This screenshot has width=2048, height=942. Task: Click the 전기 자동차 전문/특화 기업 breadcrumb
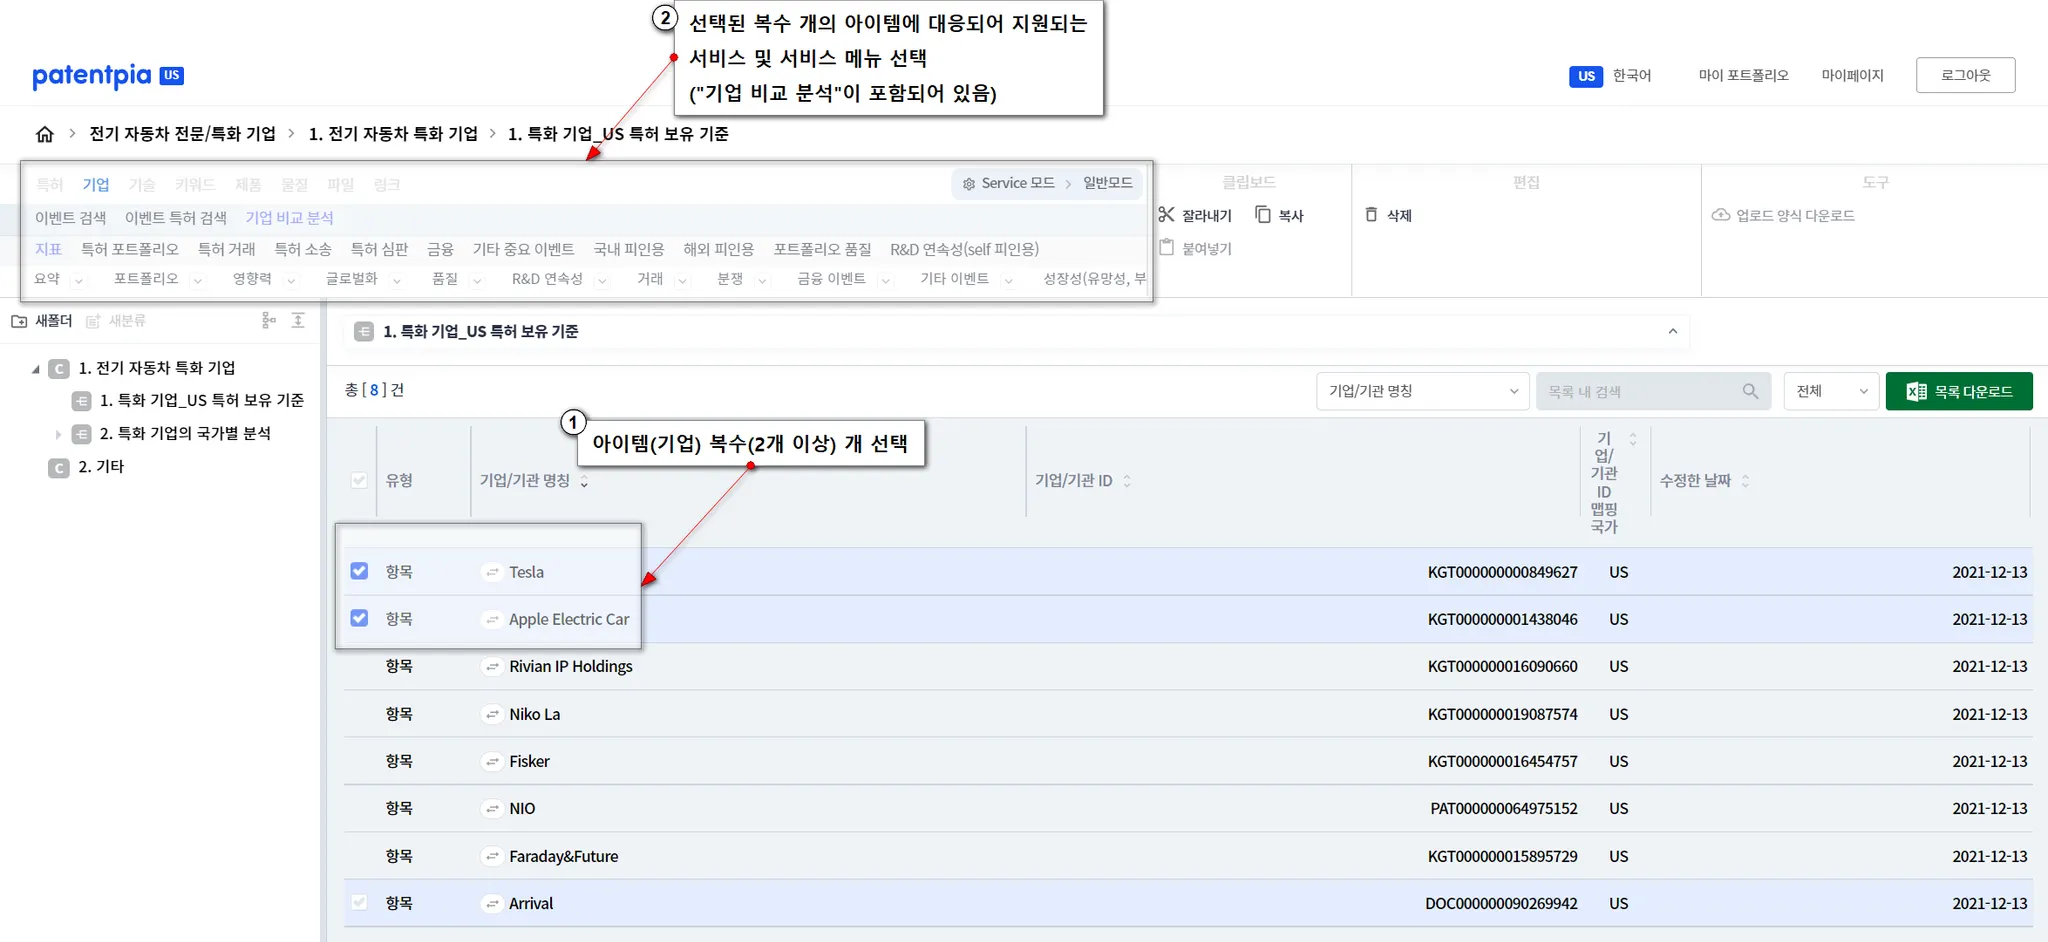pos(182,134)
